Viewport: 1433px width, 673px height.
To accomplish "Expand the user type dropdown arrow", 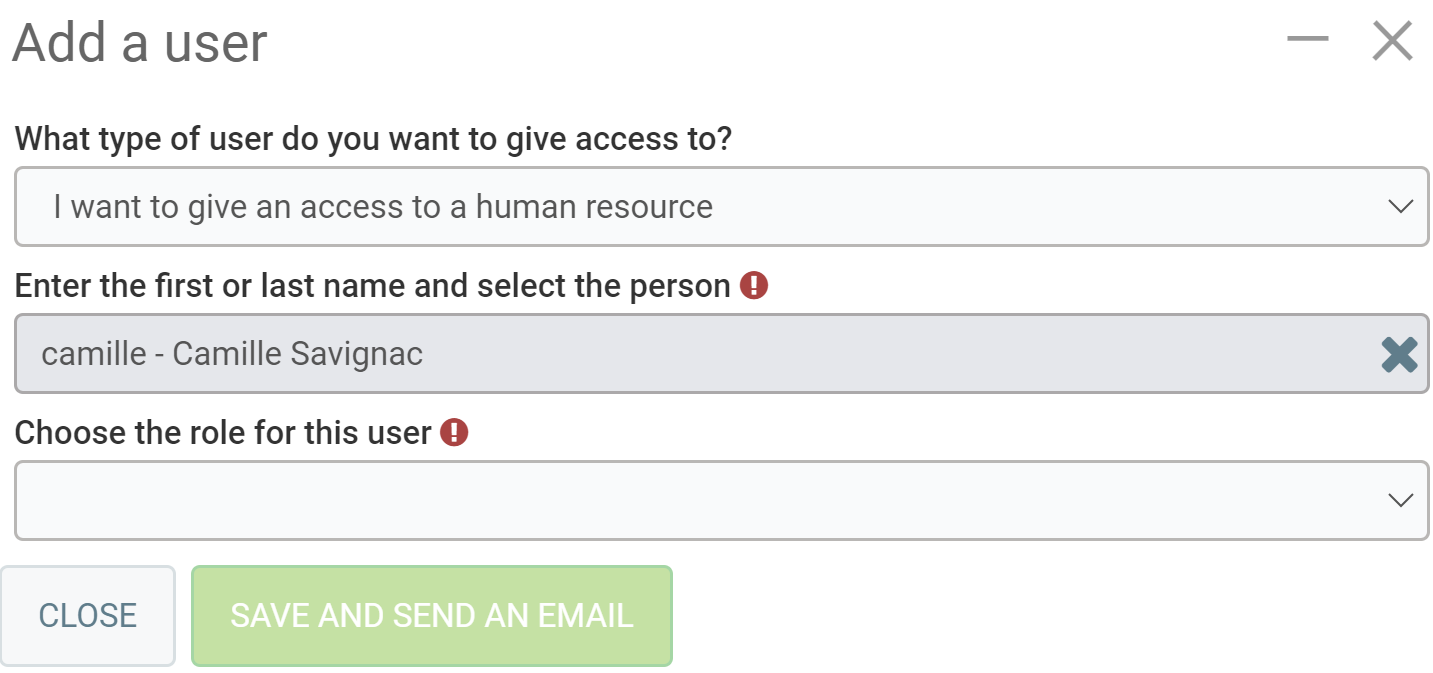I will 1400,207.
